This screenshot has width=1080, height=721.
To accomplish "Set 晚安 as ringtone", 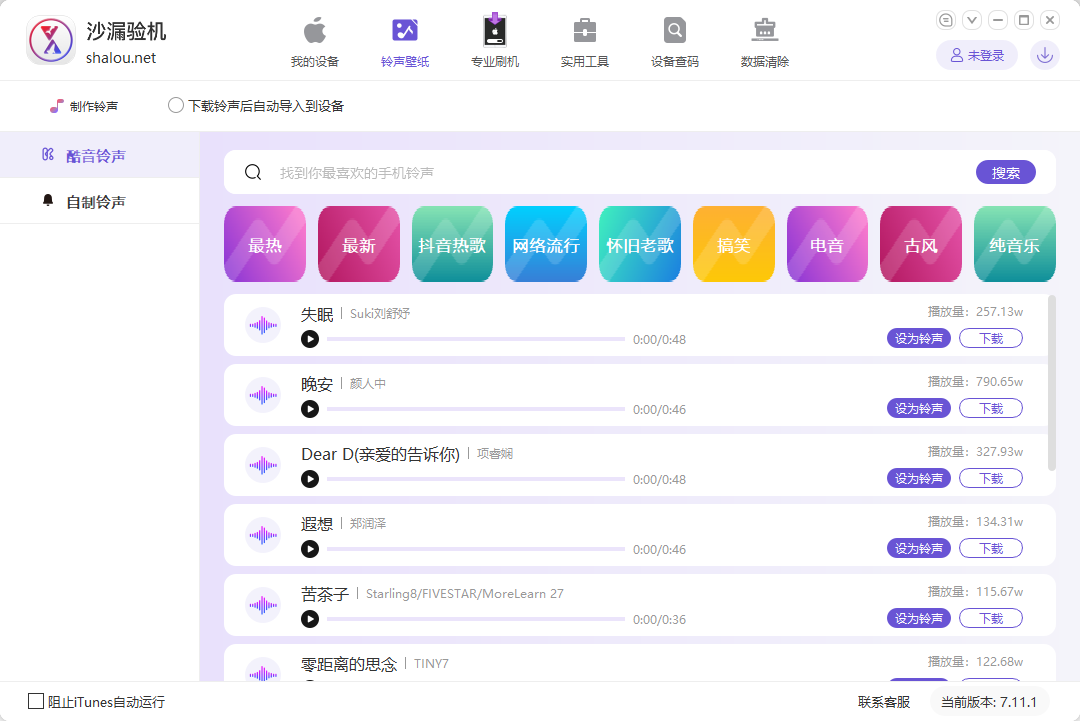I will tap(919, 408).
